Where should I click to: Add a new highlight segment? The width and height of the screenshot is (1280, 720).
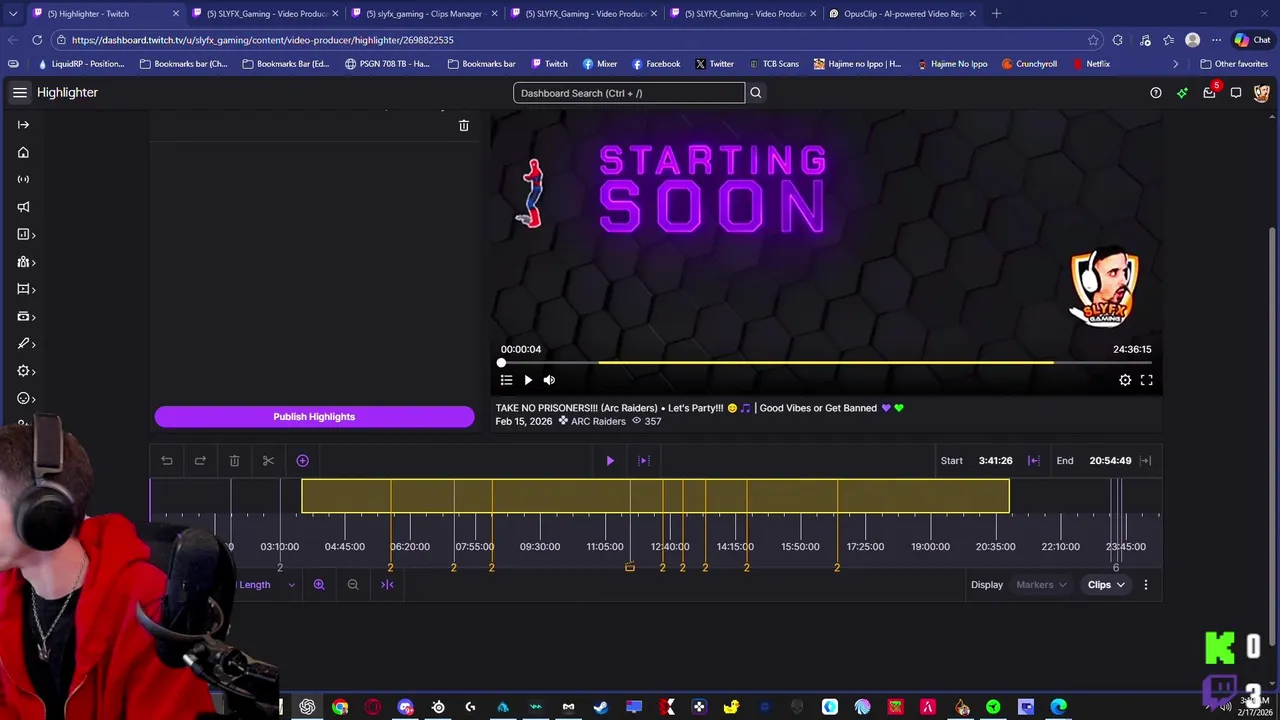(x=302, y=461)
